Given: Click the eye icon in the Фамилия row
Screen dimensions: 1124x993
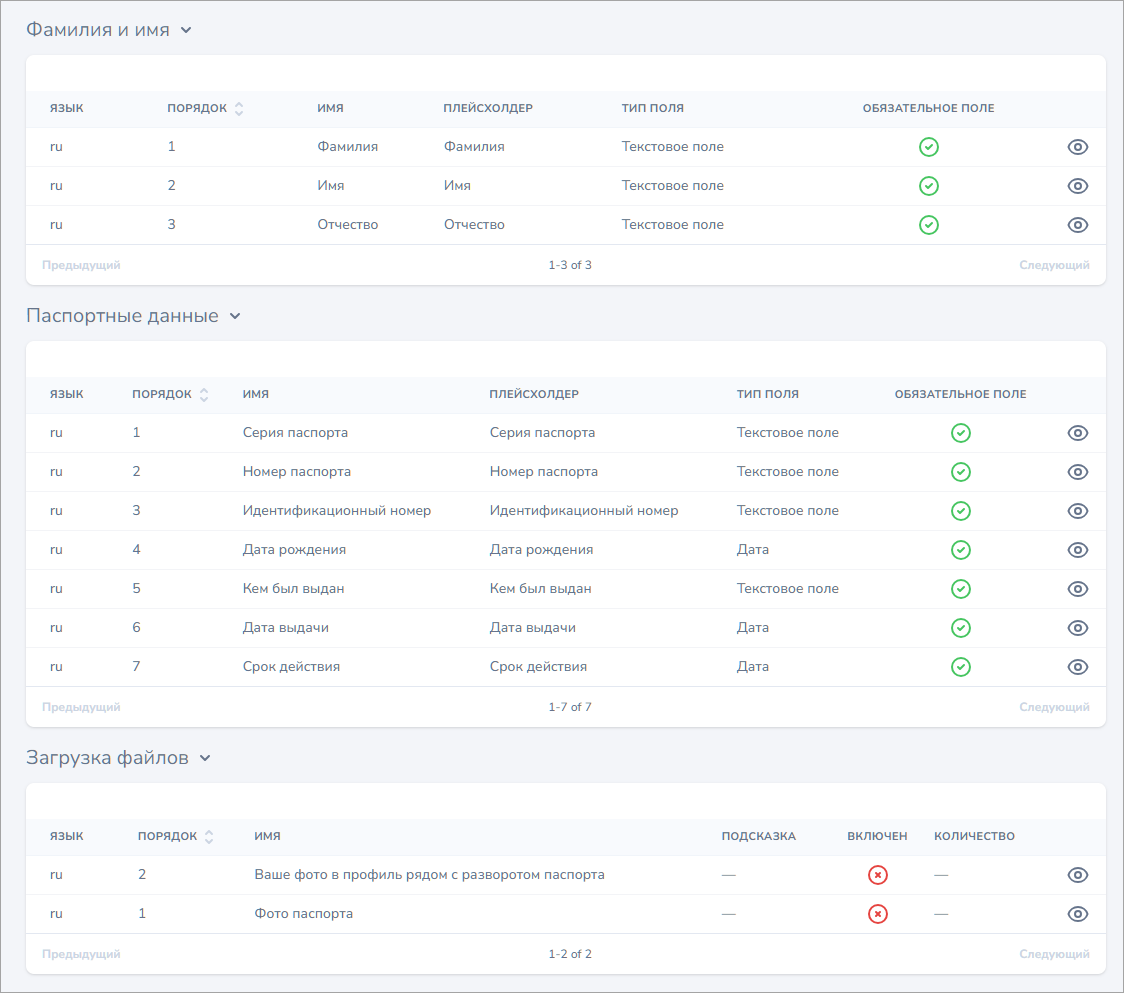Looking at the screenshot, I should point(1077,147).
